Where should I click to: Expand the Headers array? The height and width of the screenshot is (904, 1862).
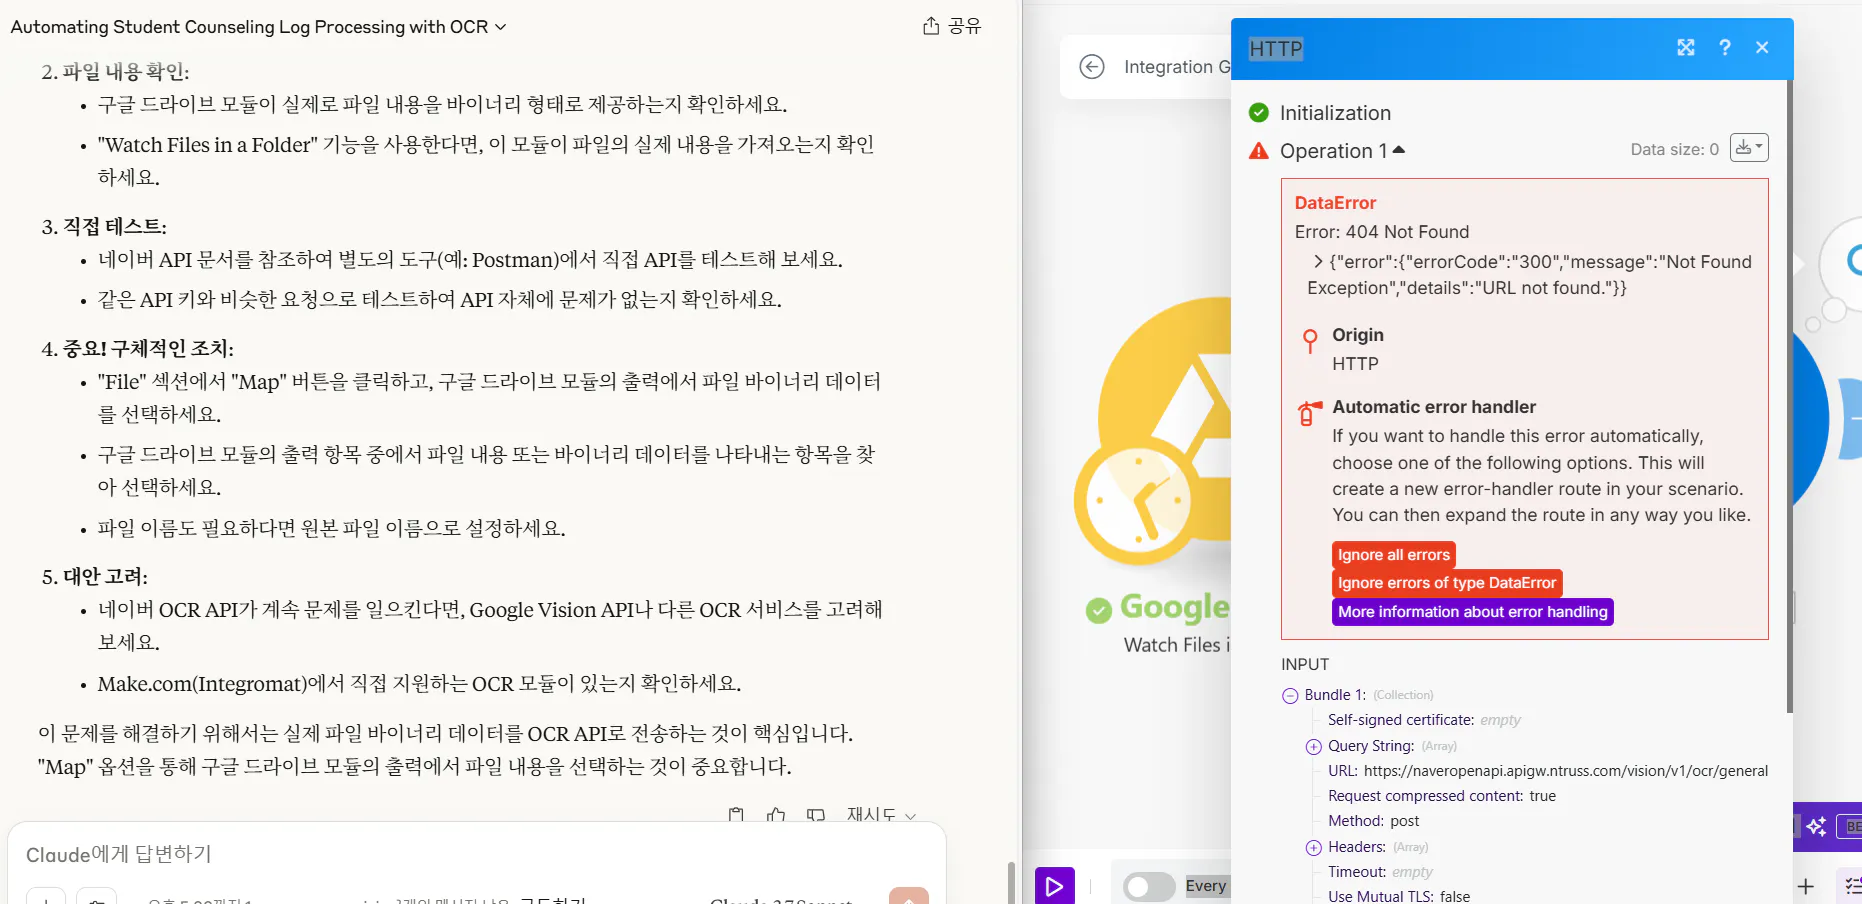click(1314, 848)
